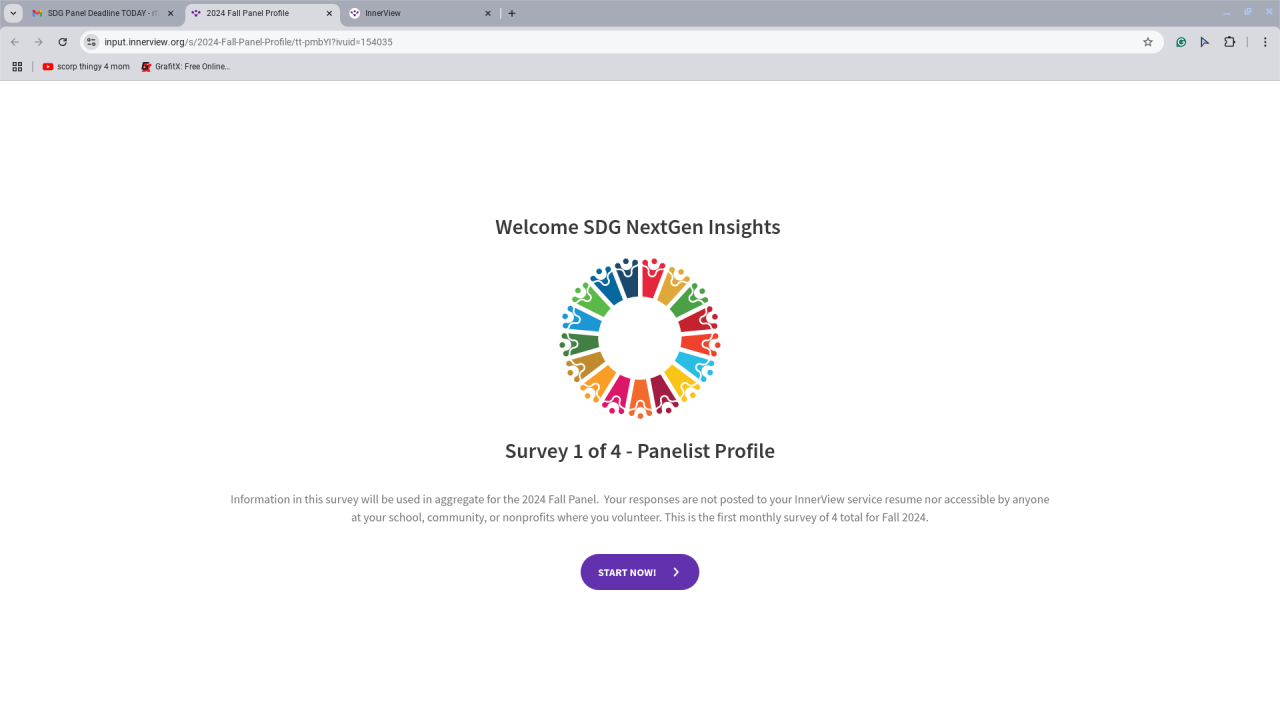Viewport: 1280px width, 720px height.
Task: Open the Chrome three-dot menu
Action: (x=1265, y=42)
